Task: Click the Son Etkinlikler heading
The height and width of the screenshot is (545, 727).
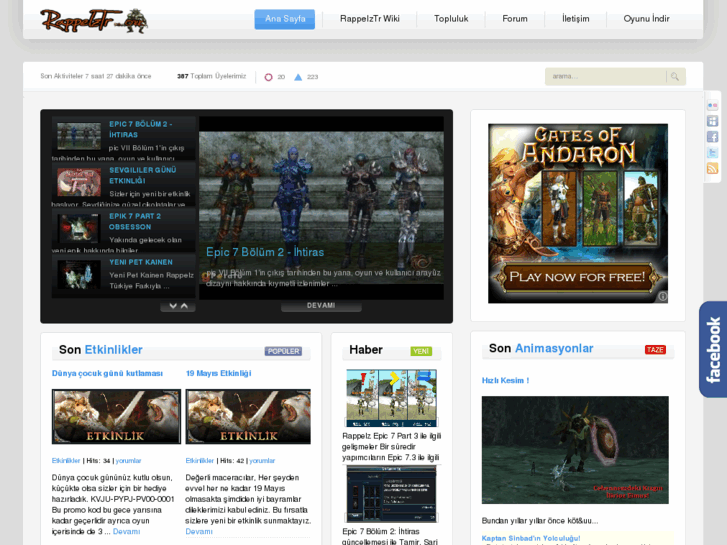Action: pos(101,350)
